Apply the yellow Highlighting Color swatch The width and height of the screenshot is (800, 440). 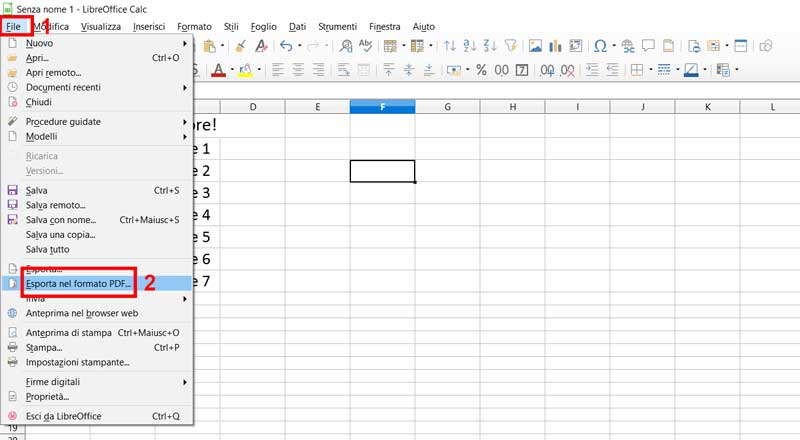(245, 70)
